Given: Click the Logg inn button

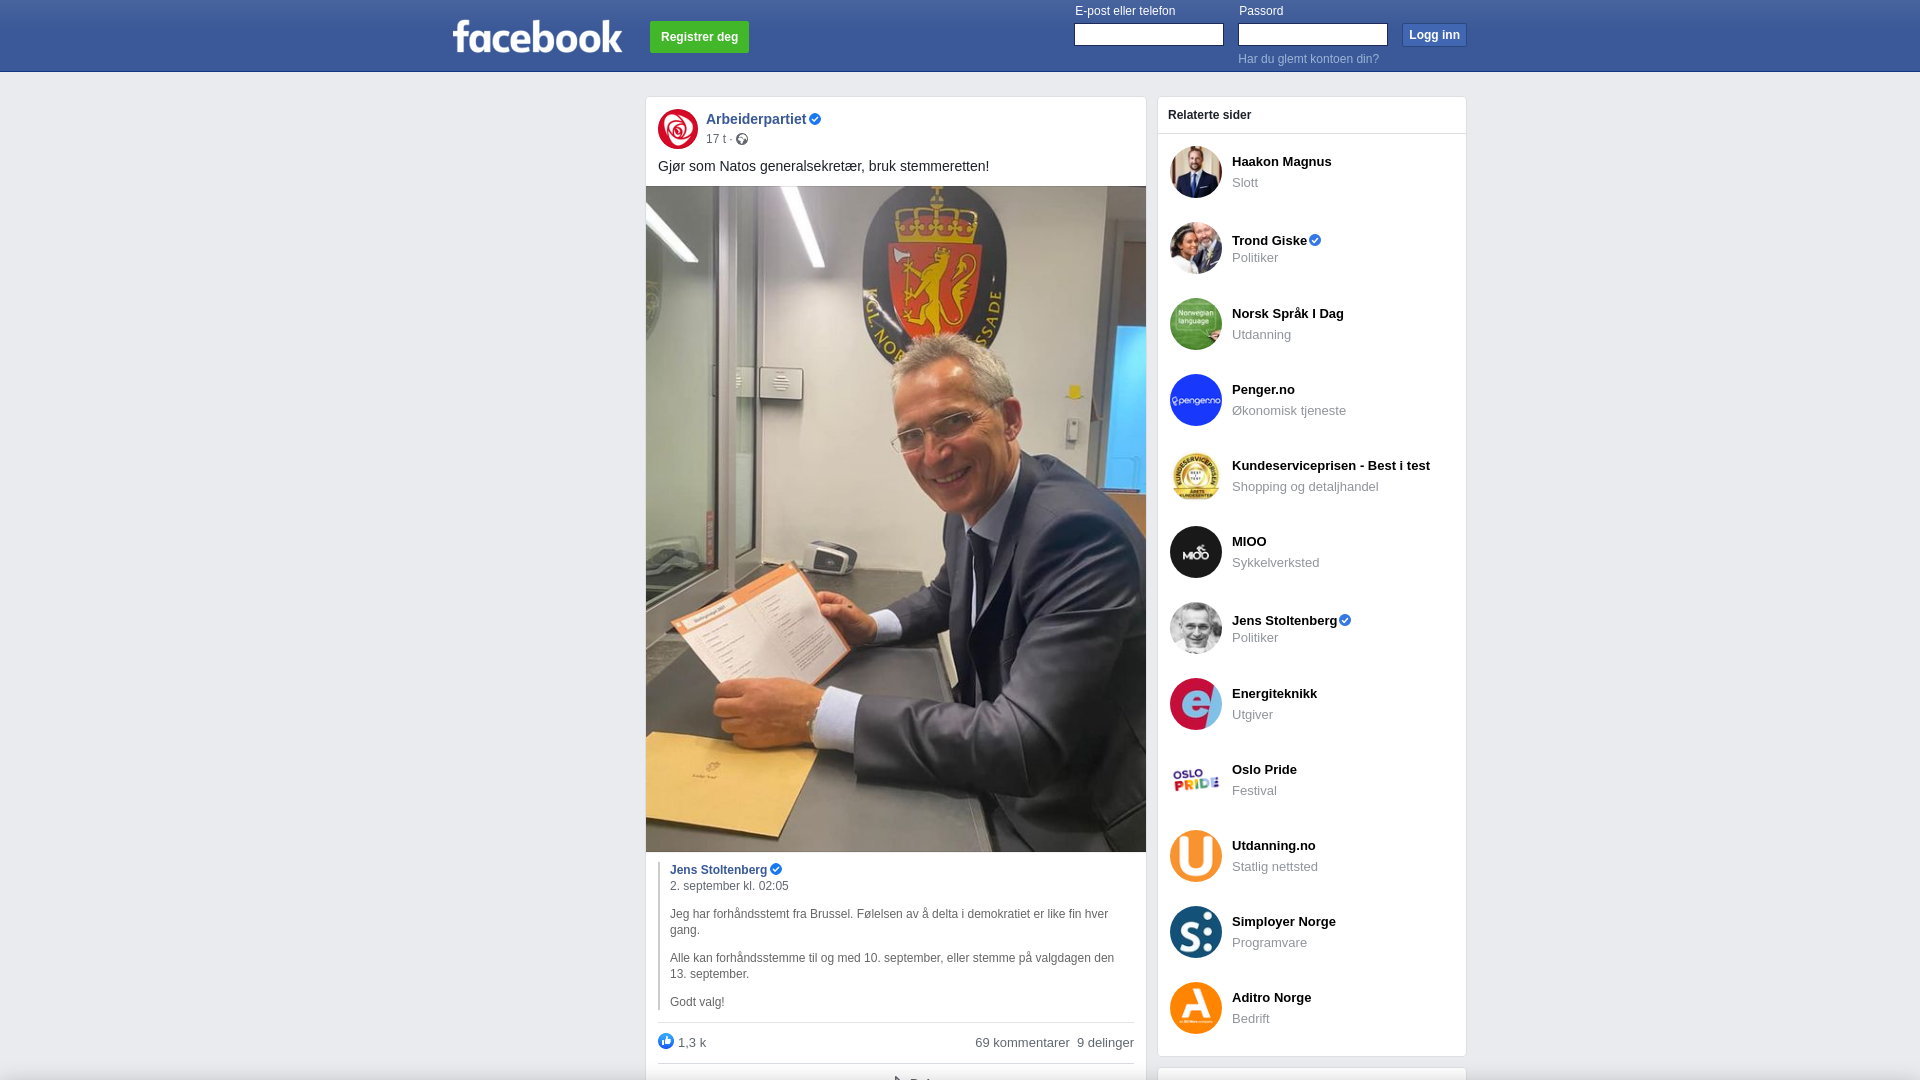Looking at the screenshot, I should coord(1434,35).
